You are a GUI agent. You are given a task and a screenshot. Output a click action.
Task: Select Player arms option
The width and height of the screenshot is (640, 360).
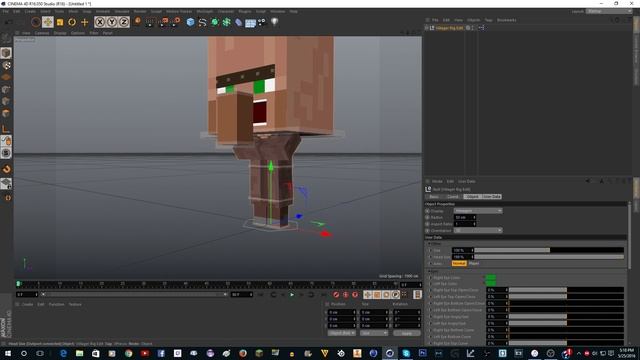click(474, 264)
